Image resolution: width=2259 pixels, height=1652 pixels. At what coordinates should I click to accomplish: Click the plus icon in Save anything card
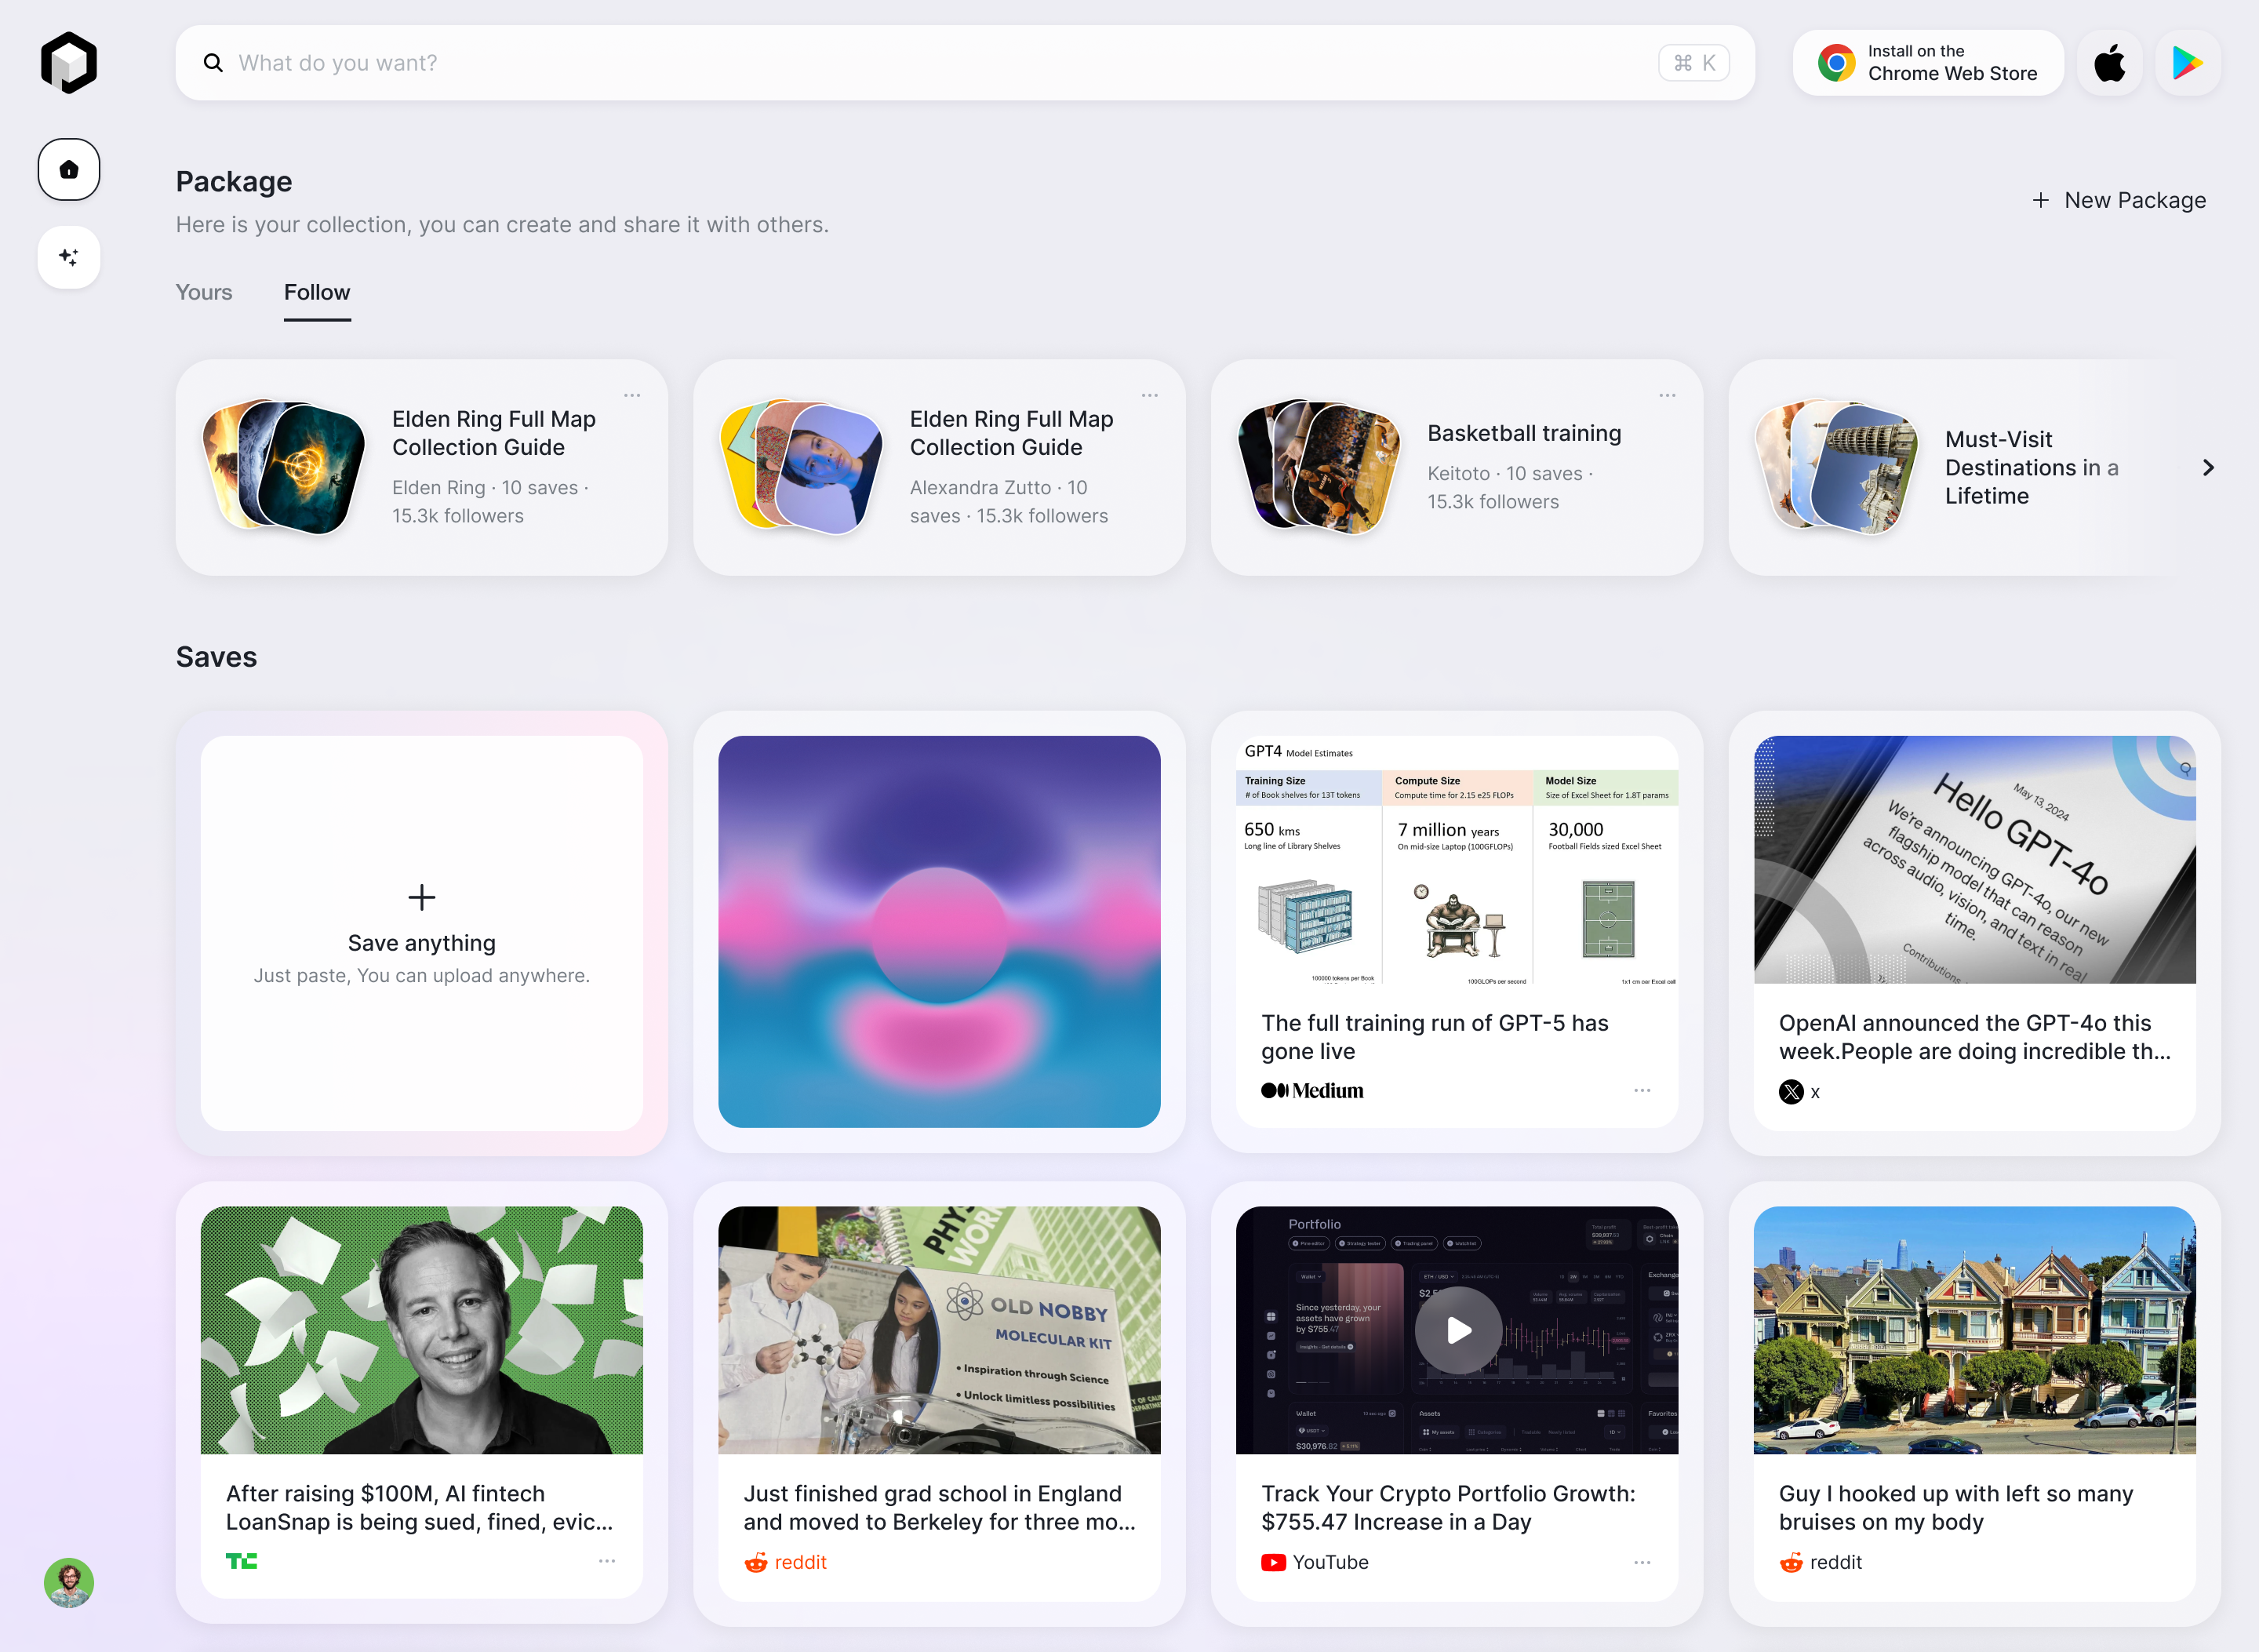[422, 897]
